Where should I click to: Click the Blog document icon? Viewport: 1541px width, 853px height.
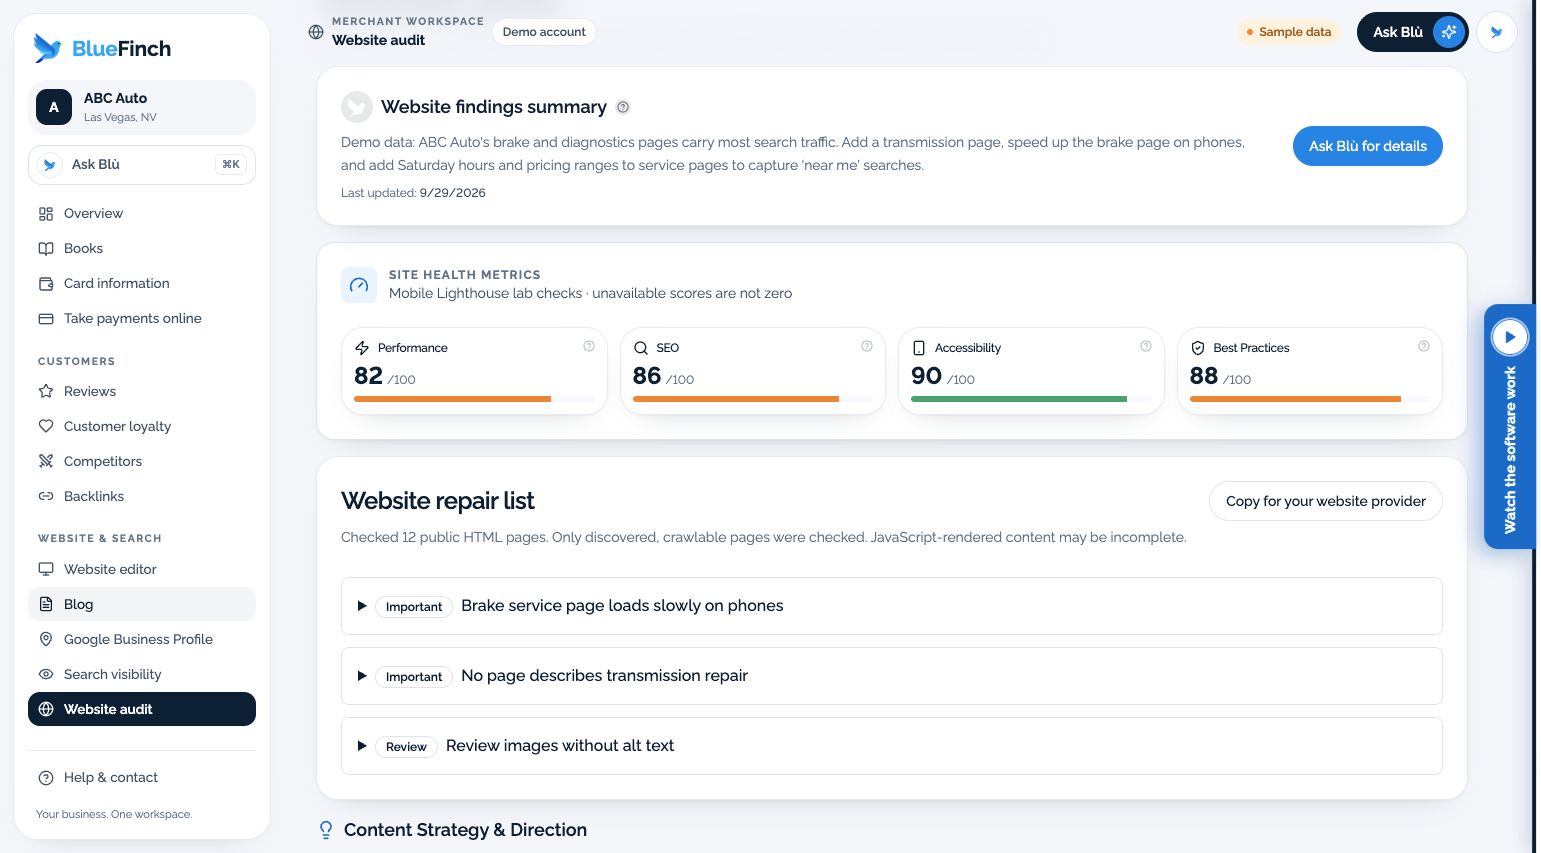(46, 604)
